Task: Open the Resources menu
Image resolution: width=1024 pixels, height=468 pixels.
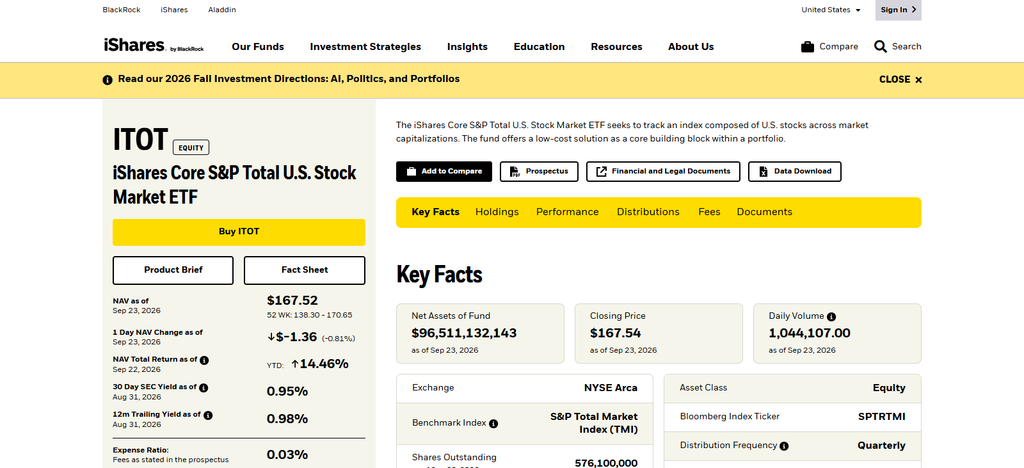Action: (616, 47)
